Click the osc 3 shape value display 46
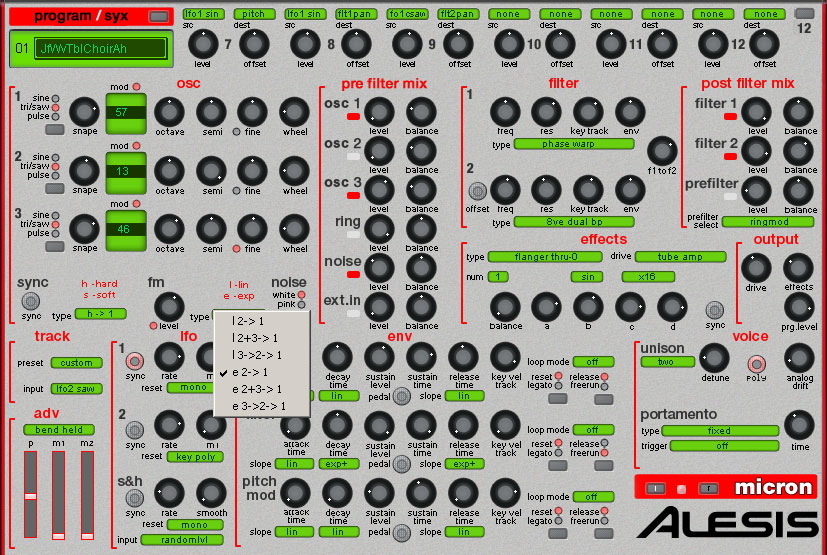This screenshot has height=555, width=827. click(x=126, y=230)
